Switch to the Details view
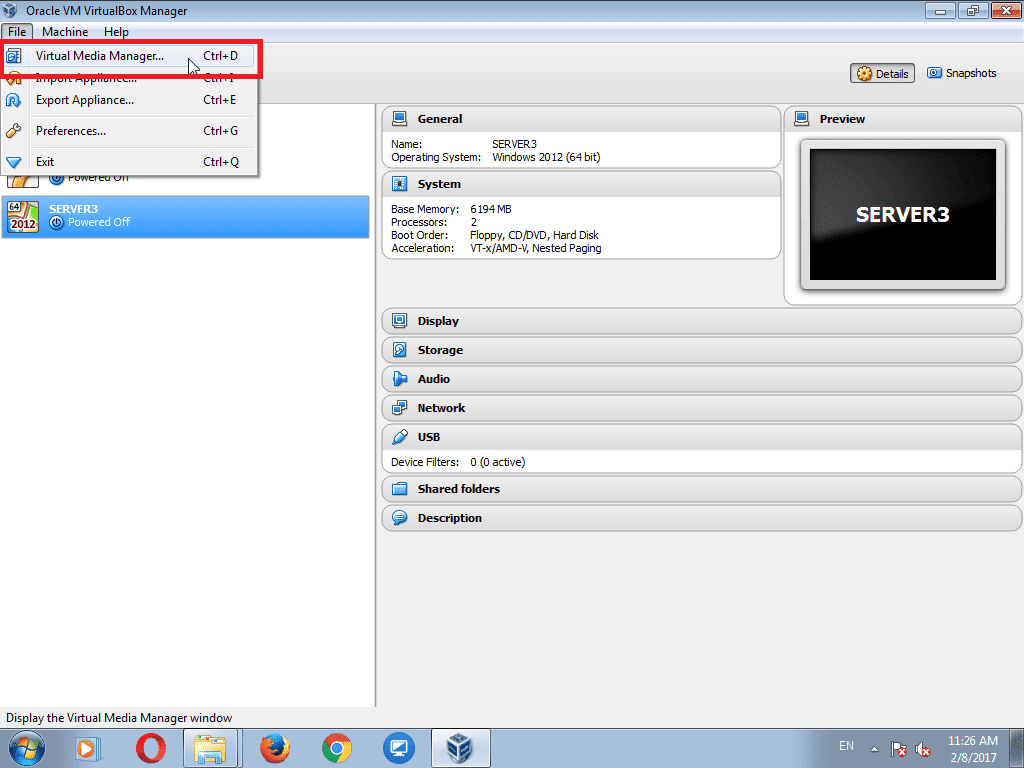The height and width of the screenshot is (768, 1024). [x=882, y=73]
